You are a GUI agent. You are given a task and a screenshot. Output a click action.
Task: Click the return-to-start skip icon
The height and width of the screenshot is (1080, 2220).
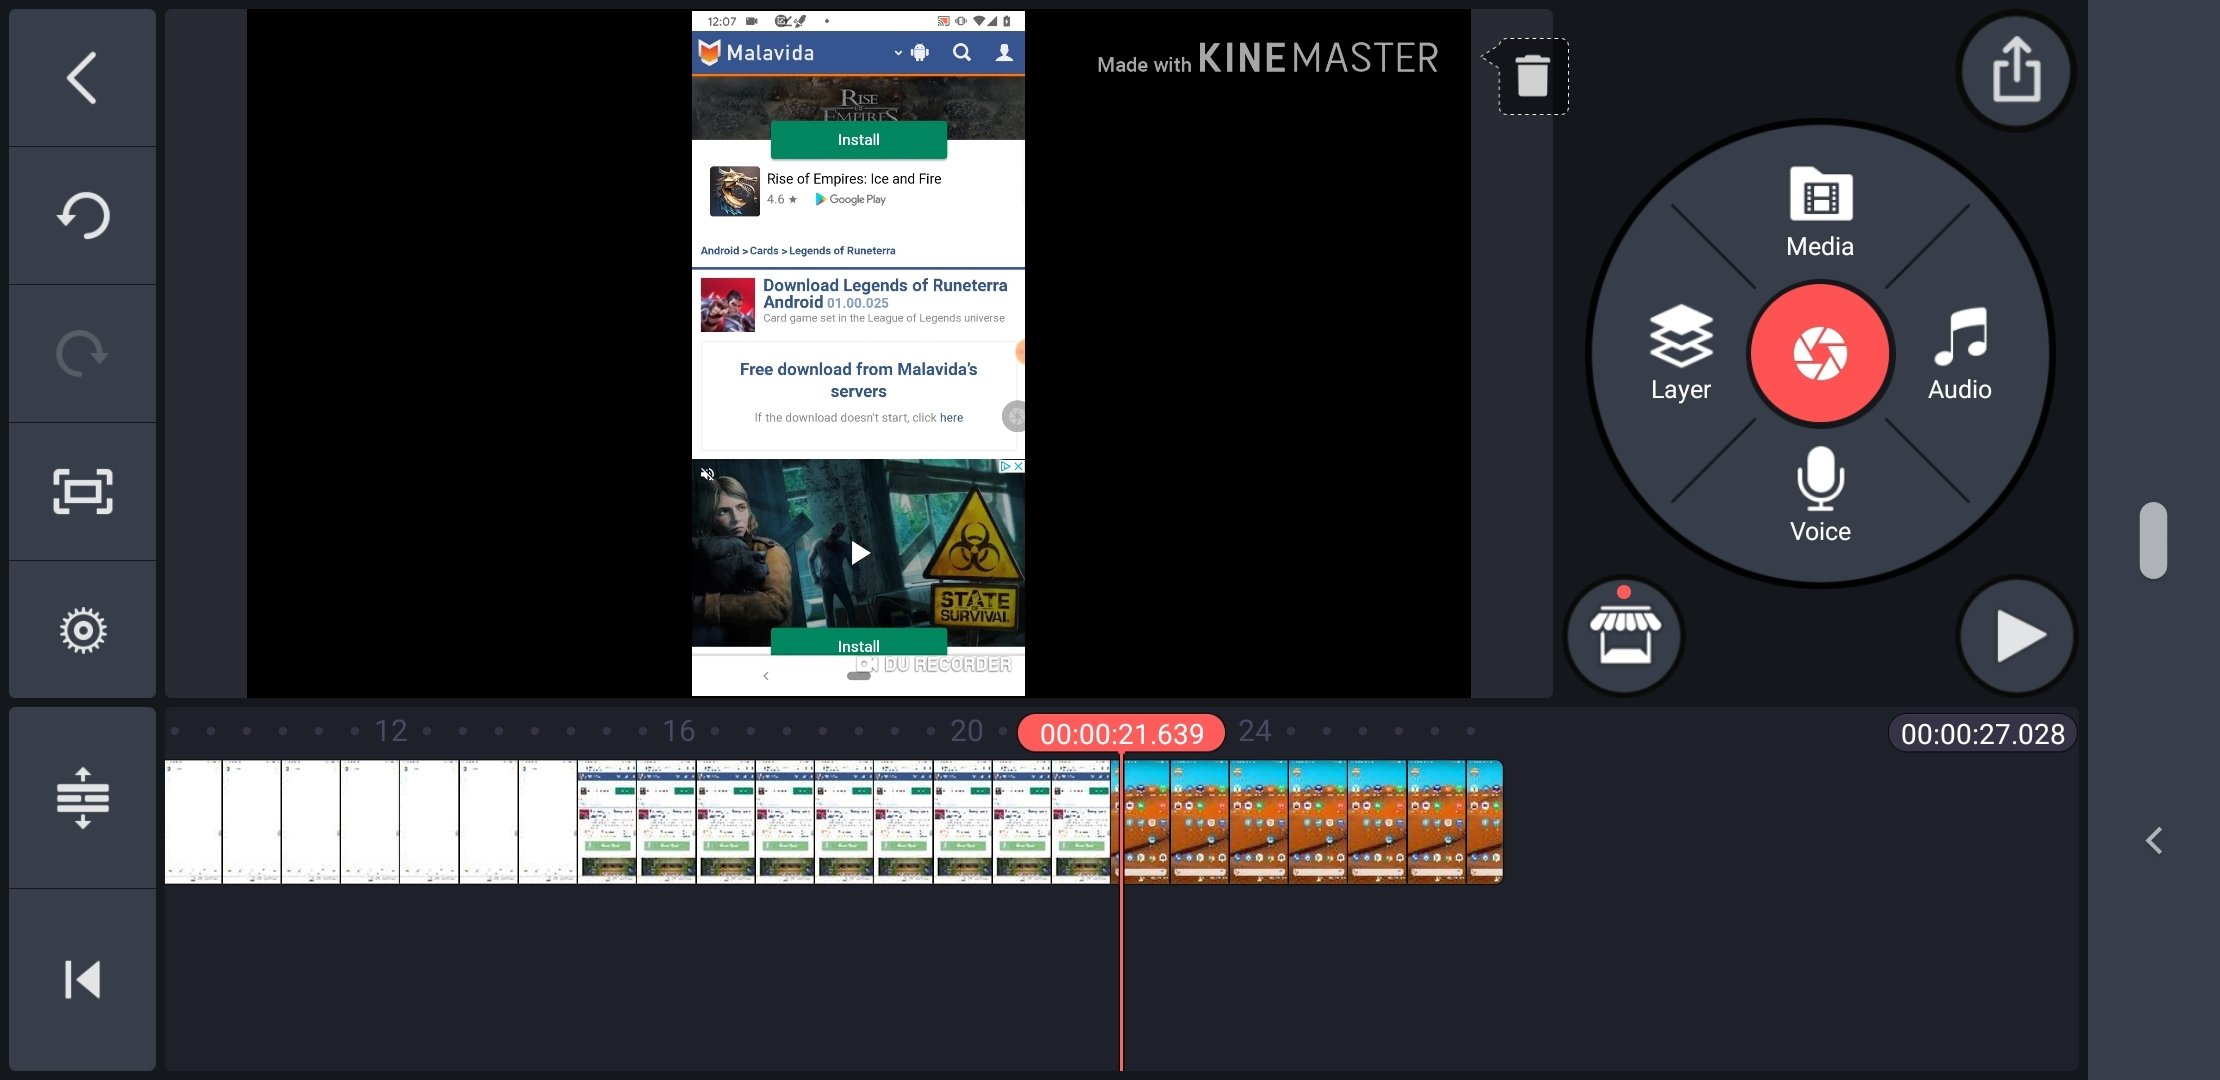(79, 978)
